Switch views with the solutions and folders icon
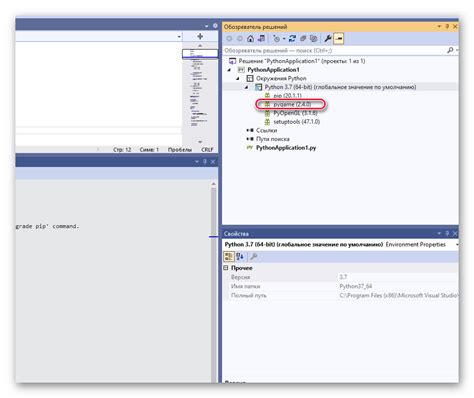This screenshot has width=474, height=398. (261, 39)
